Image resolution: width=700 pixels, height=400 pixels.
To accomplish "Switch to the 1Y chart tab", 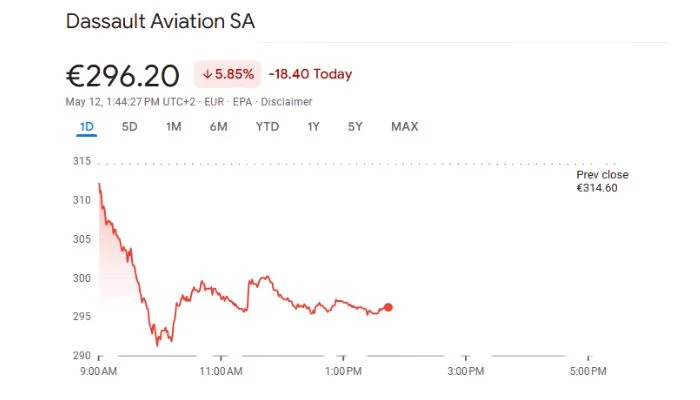I will coord(314,127).
